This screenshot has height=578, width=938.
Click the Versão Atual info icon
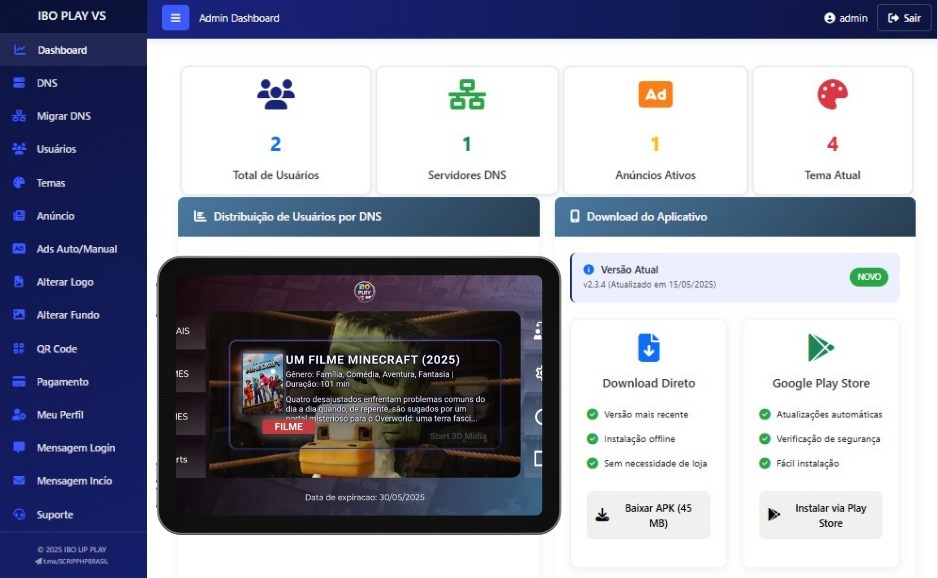pos(589,270)
